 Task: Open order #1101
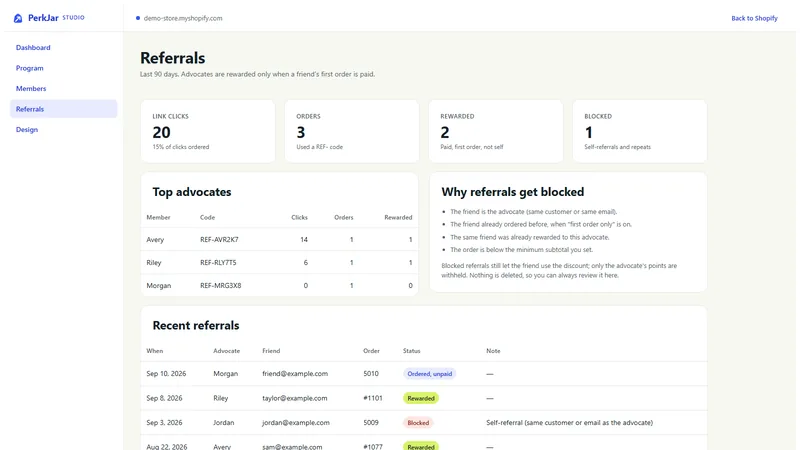click(x=373, y=398)
